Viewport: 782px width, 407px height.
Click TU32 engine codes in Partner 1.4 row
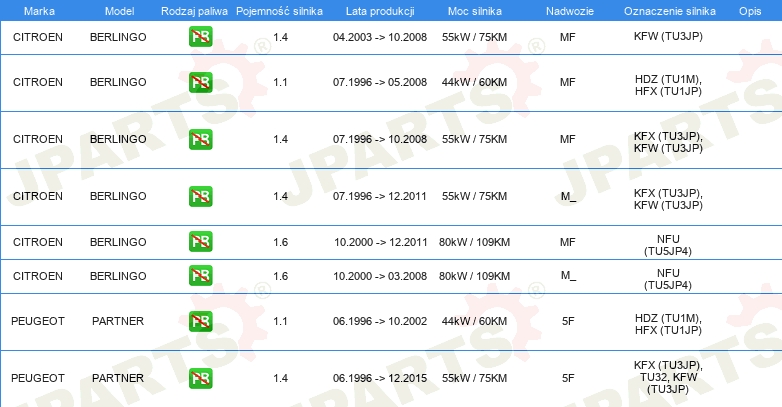668,377
